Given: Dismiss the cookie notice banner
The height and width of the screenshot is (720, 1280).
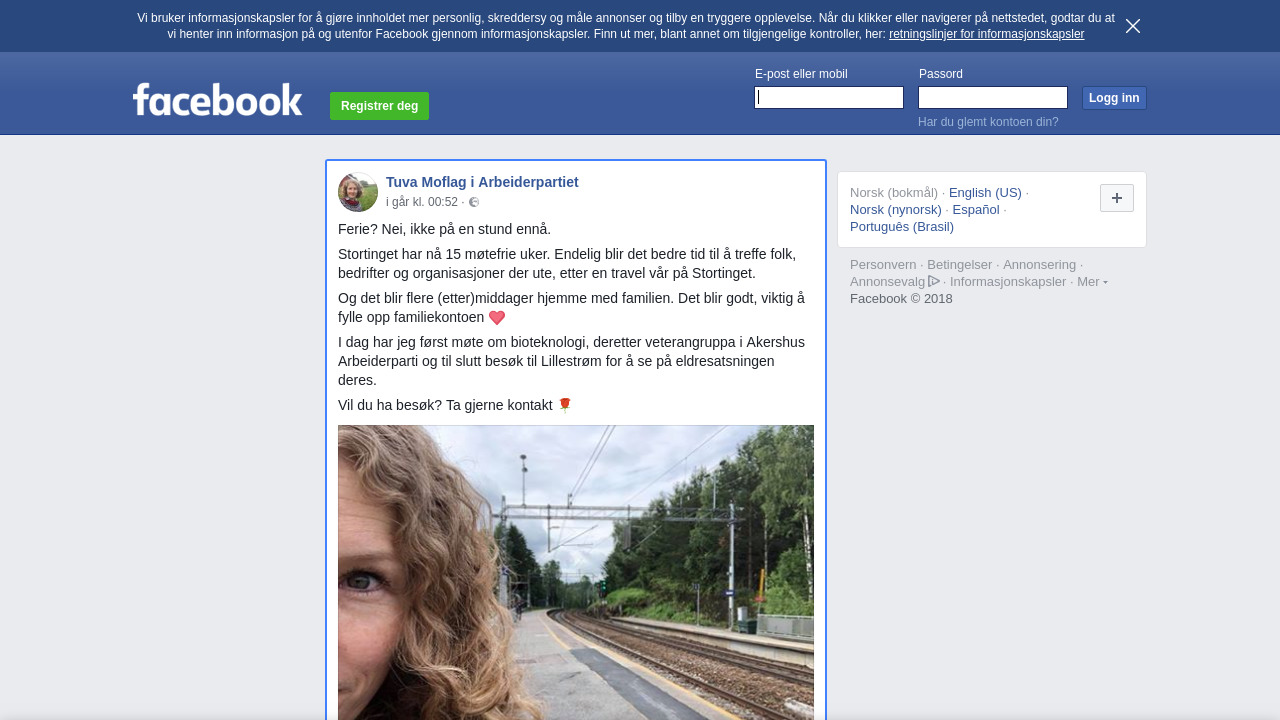Looking at the screenshot, I should point(1133,26).
